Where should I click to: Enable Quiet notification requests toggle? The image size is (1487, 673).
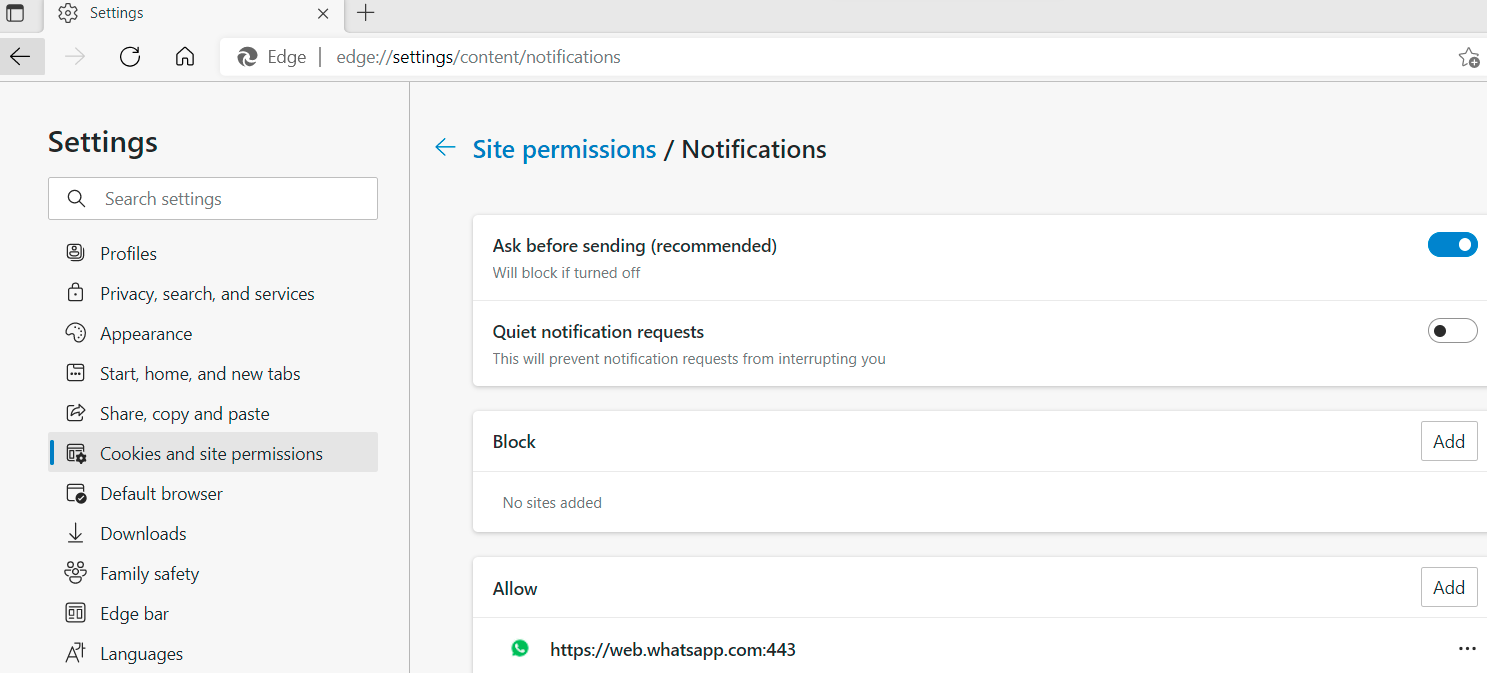(1452, 331)
